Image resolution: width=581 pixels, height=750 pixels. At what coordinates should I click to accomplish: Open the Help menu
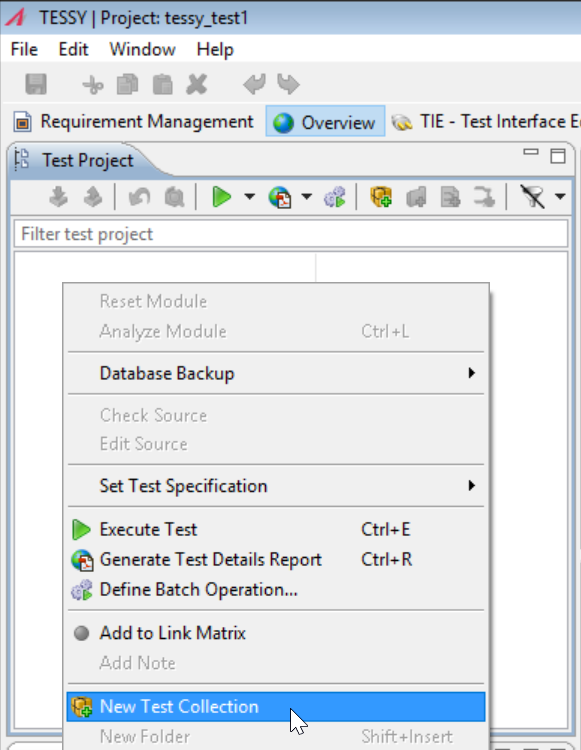click(215, 49)
